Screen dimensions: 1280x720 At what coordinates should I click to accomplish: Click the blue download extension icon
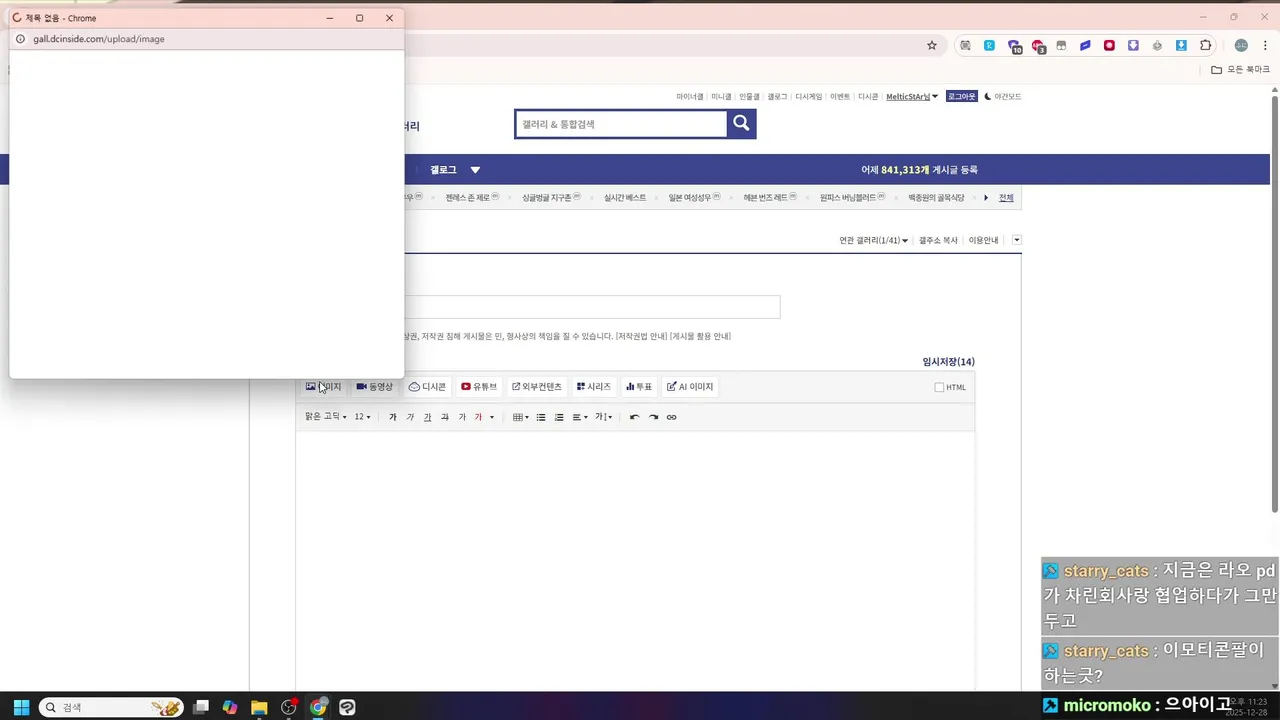(1181, 45)
